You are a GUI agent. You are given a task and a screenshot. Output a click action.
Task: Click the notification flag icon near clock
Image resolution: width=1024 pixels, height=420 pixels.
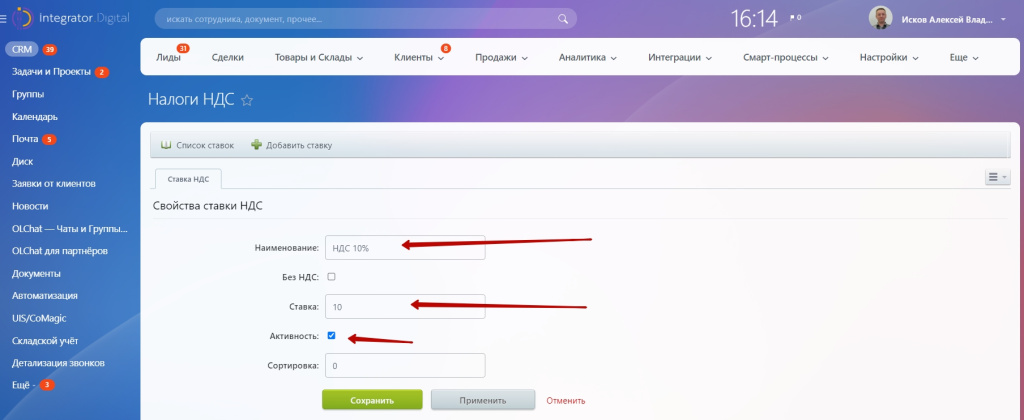[x=794, y=17]
